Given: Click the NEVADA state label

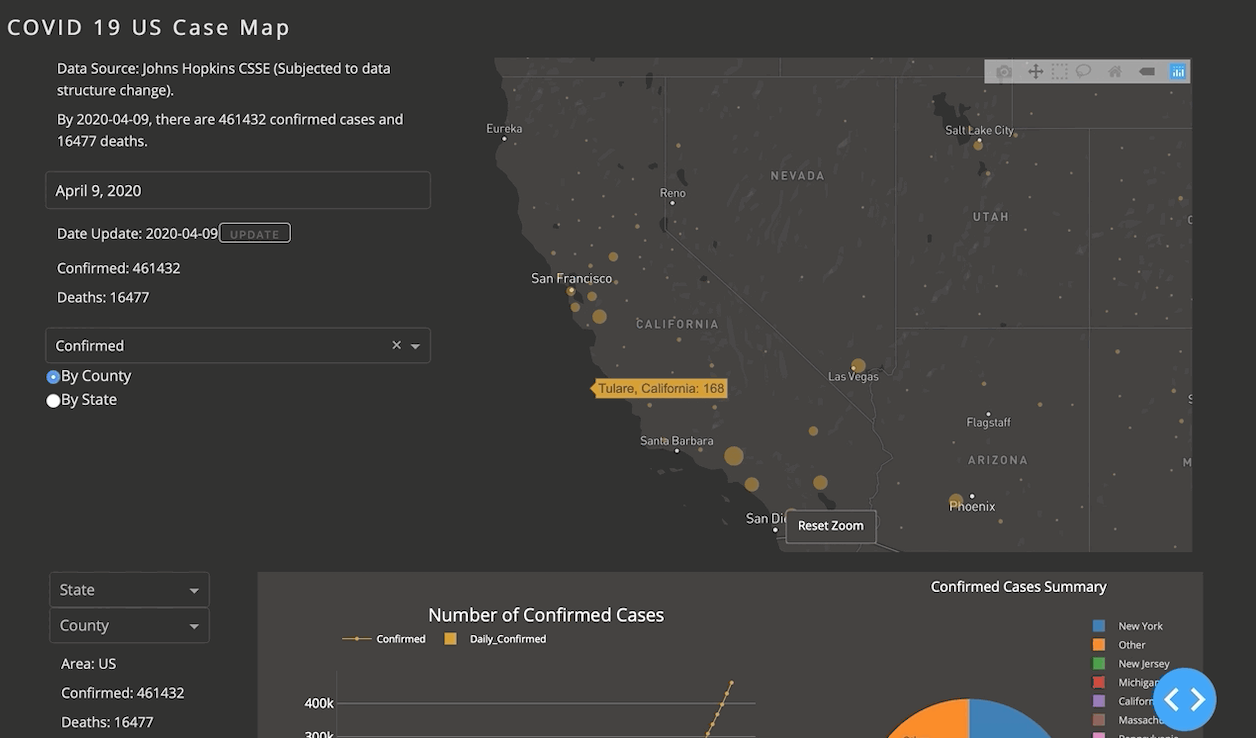Looking at the screenshot, I should [x=798, y=176].
